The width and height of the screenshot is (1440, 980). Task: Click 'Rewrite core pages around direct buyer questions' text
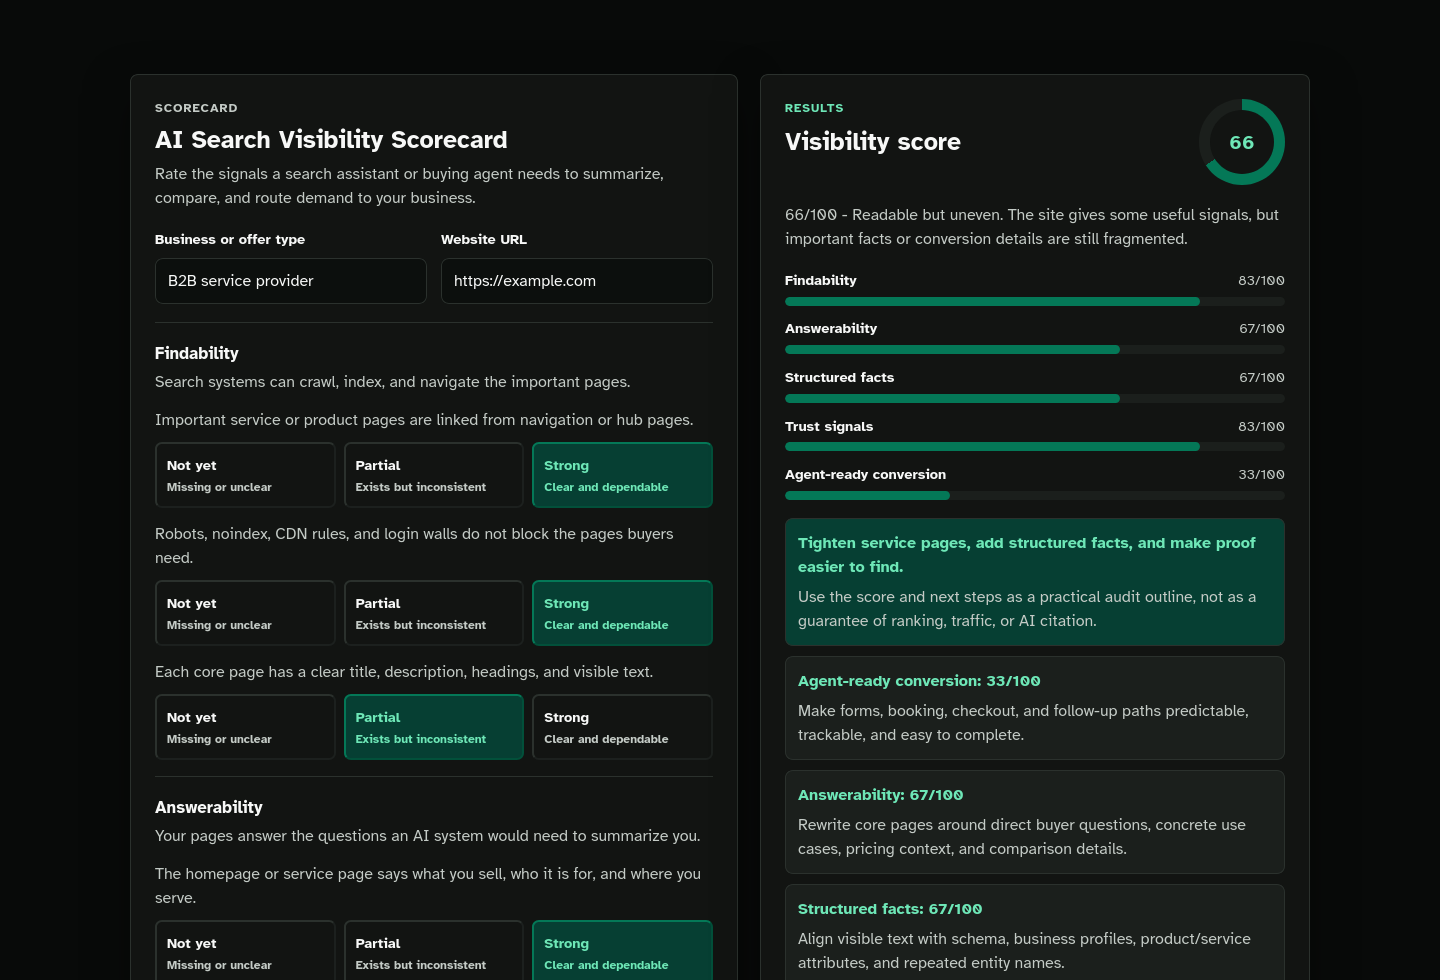(x=1022, y=837)
